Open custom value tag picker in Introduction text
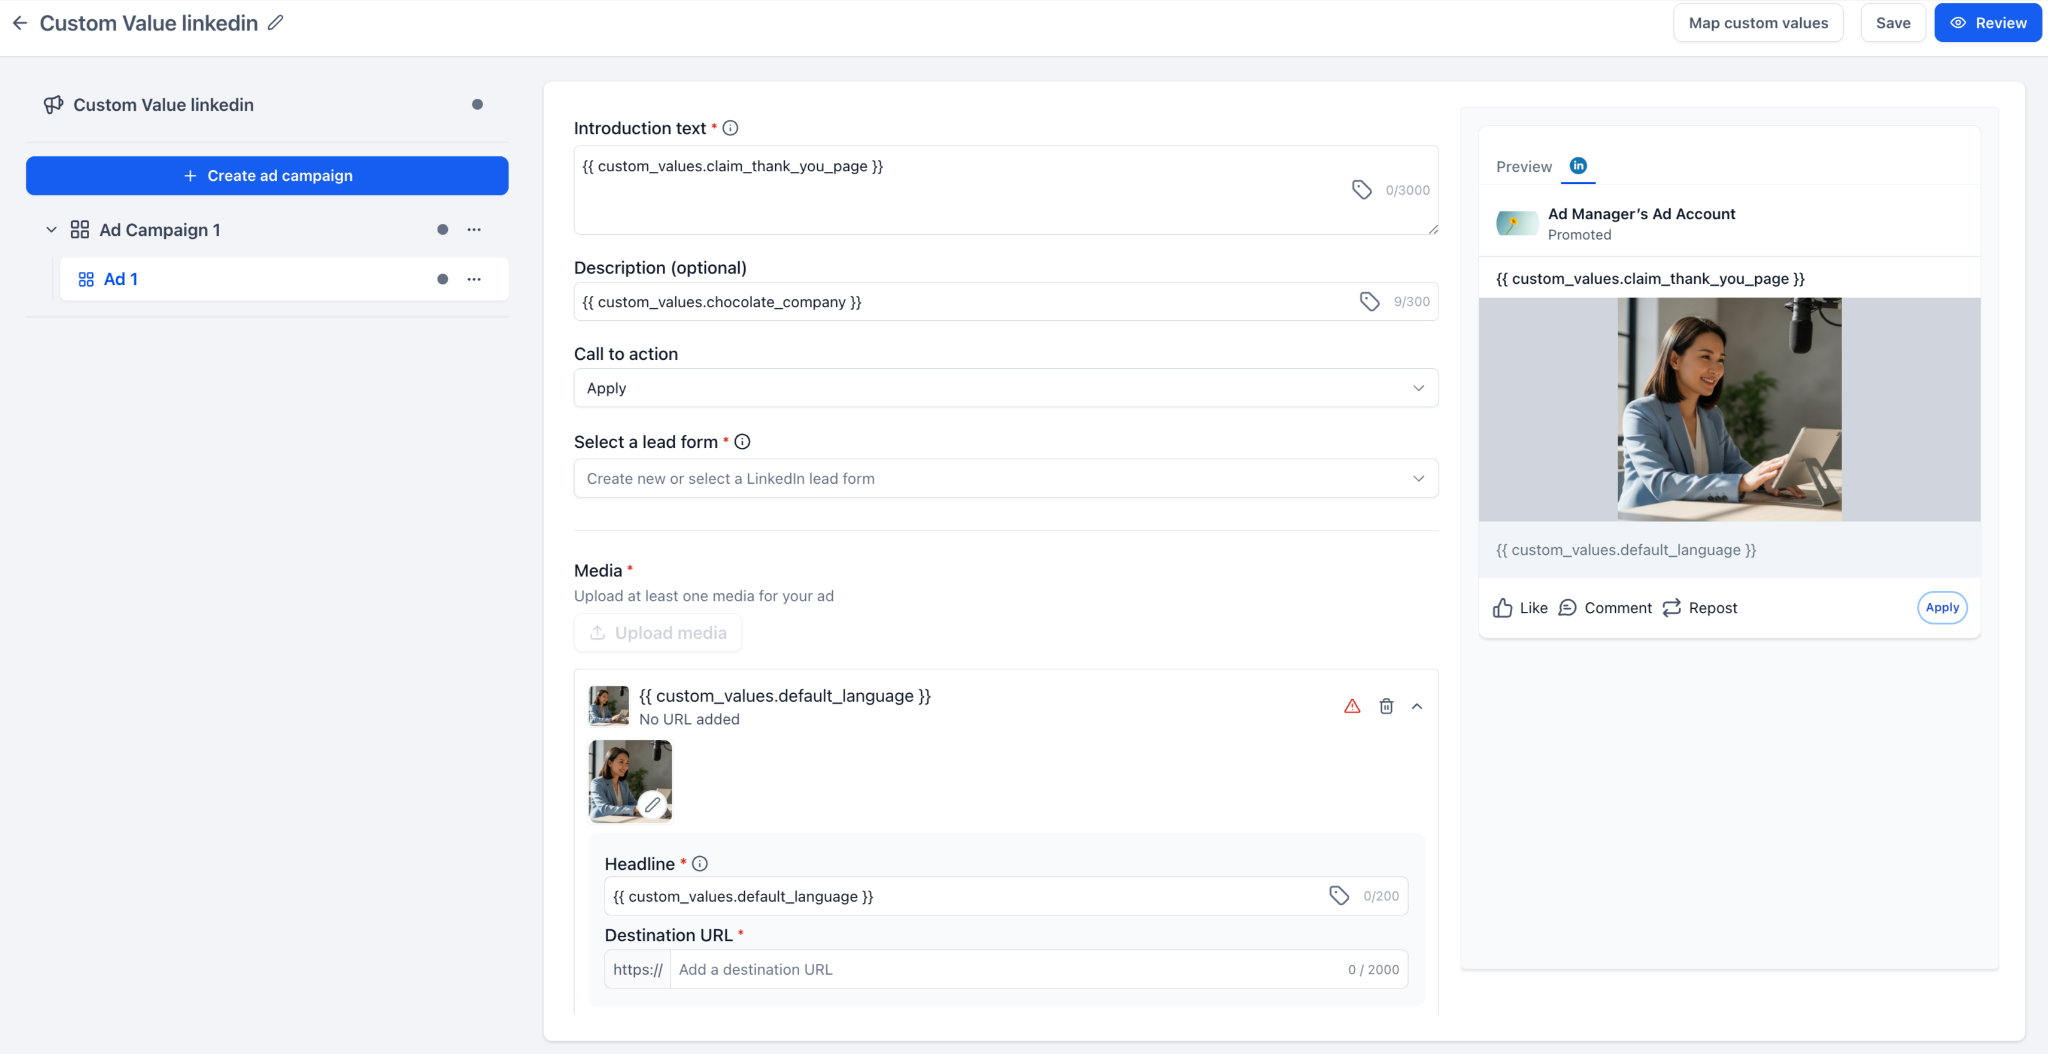This screenshot has height=1054, width=2048. [x=1362, y=190]
